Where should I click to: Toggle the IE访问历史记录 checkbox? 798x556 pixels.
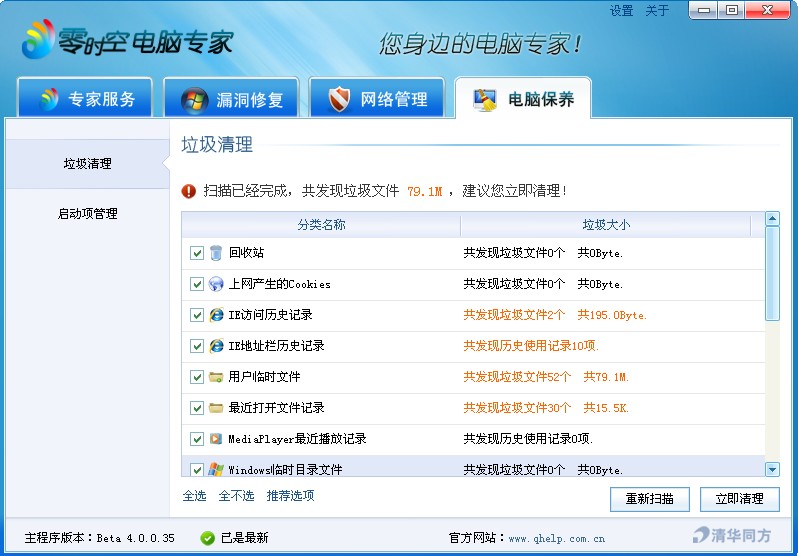pyautogui.click(x=196, y=315)
